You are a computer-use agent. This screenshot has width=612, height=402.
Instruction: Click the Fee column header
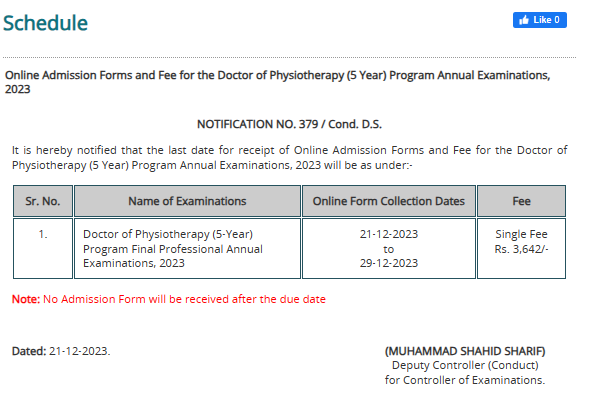[521, 201]
